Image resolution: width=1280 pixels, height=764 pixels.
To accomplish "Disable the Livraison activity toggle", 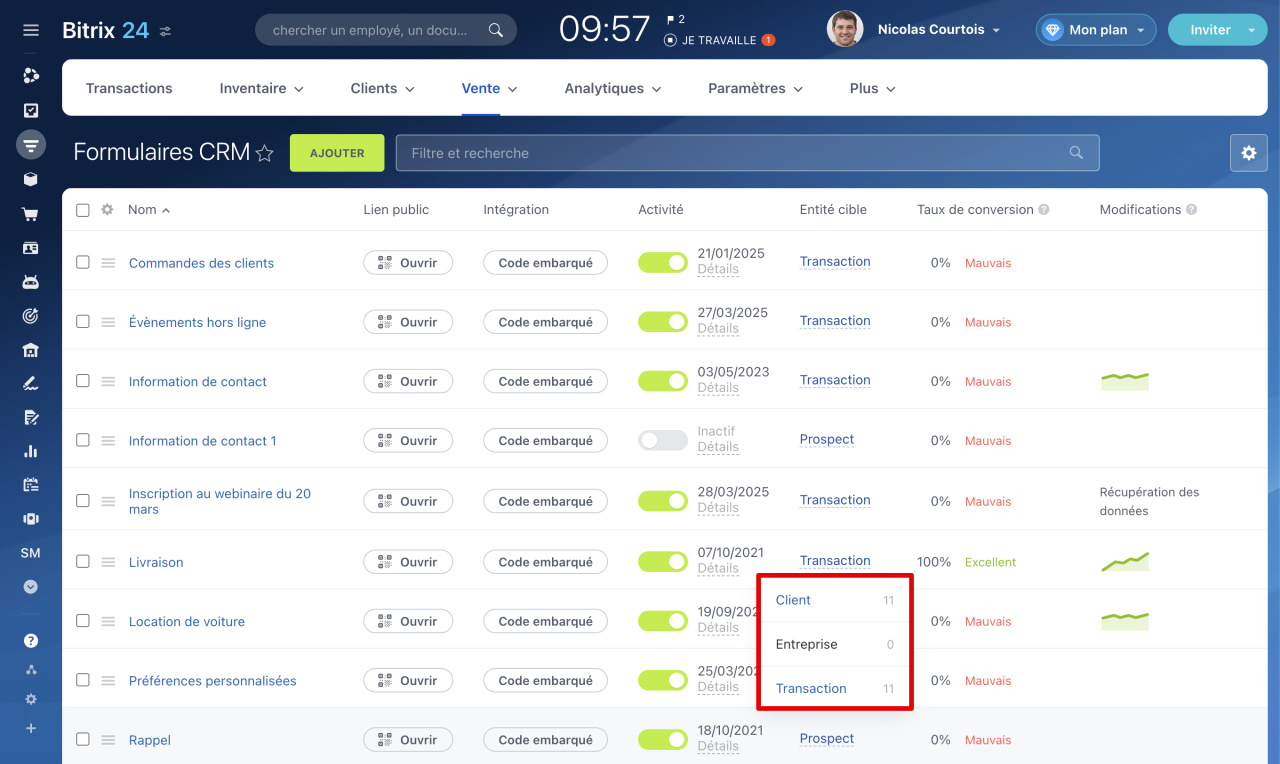I will (663, 562).
